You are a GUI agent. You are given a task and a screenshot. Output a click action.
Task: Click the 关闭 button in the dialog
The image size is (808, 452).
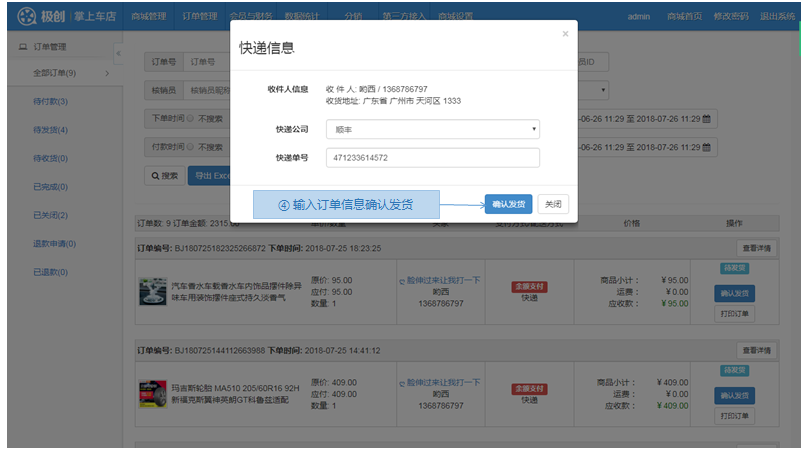tap(553, 204)
